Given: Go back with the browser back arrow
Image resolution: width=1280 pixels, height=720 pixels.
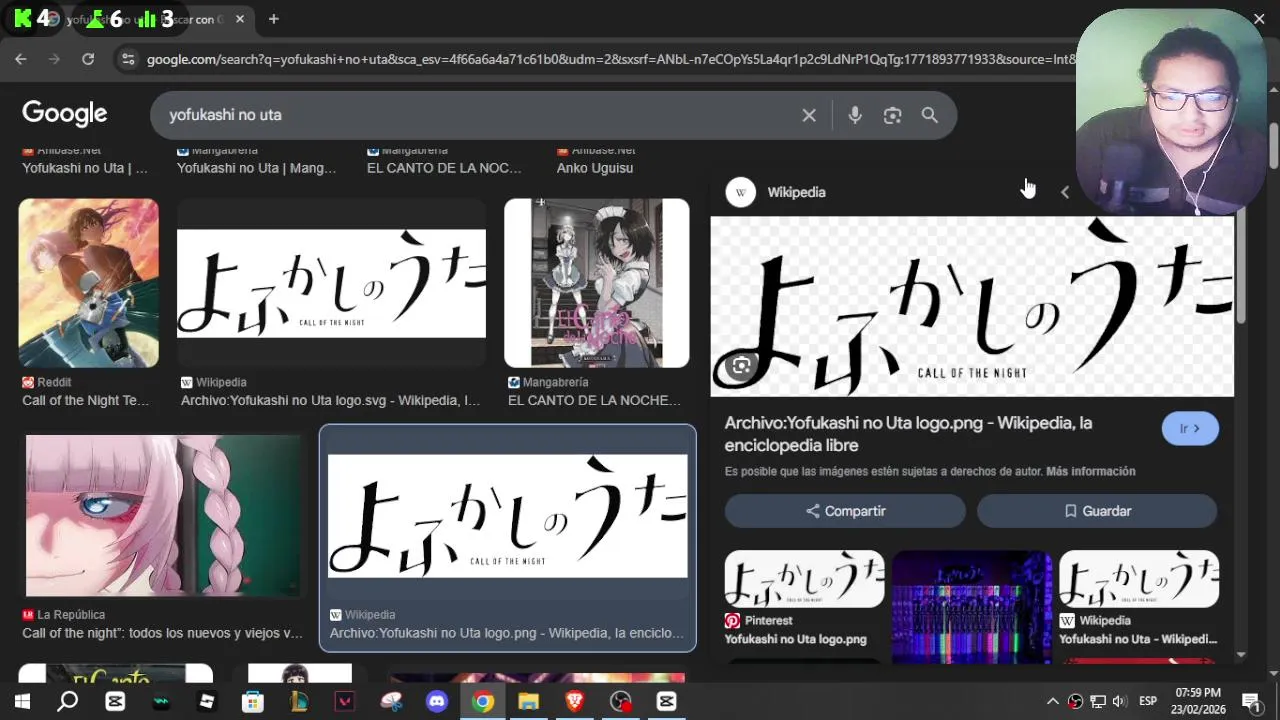Looking at the screenshot, I should tap(21, 60).
